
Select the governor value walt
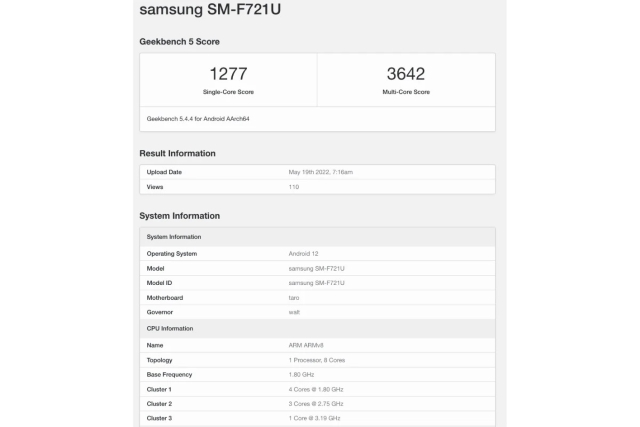click(294, 312)
